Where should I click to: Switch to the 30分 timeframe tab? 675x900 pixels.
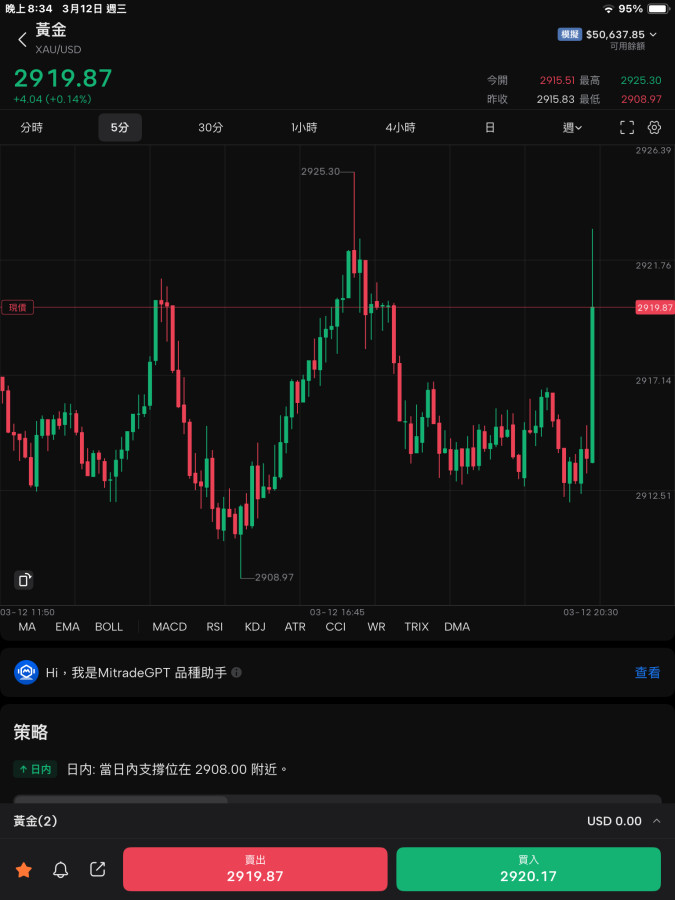210,128
